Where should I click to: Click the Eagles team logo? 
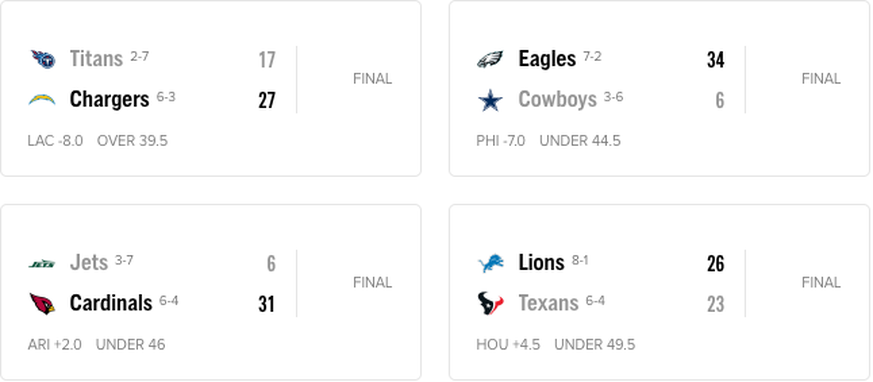[x=490, y=59]
